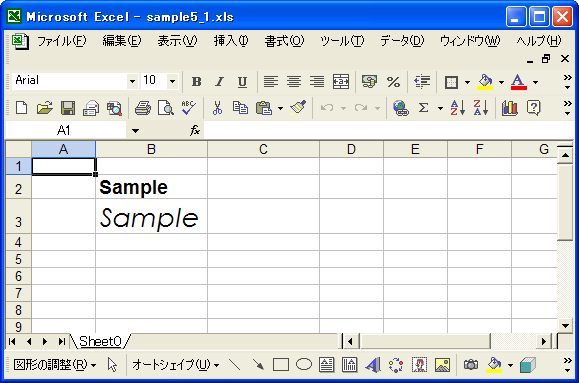The image size is (579, 383).
Task: Paste from clipboard icon
Action: (x=264, y=108)
